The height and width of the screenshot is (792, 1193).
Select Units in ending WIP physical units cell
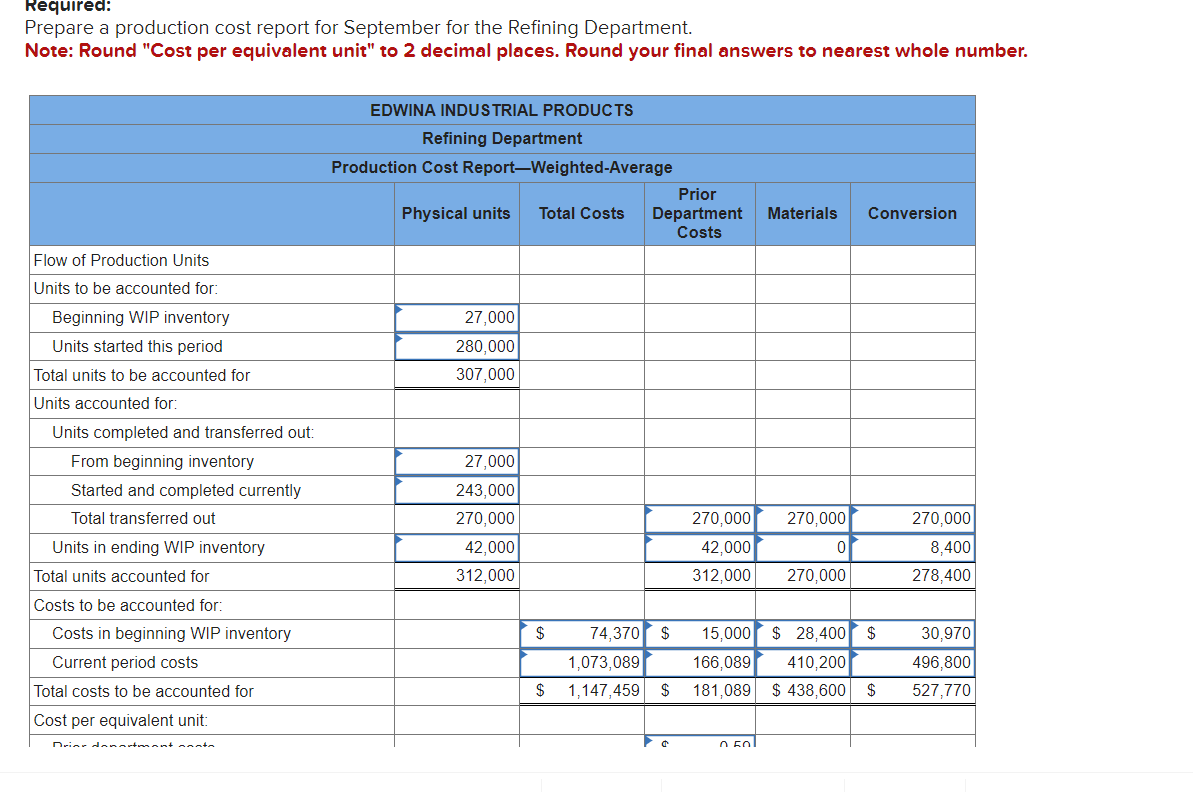pos(457,547)
